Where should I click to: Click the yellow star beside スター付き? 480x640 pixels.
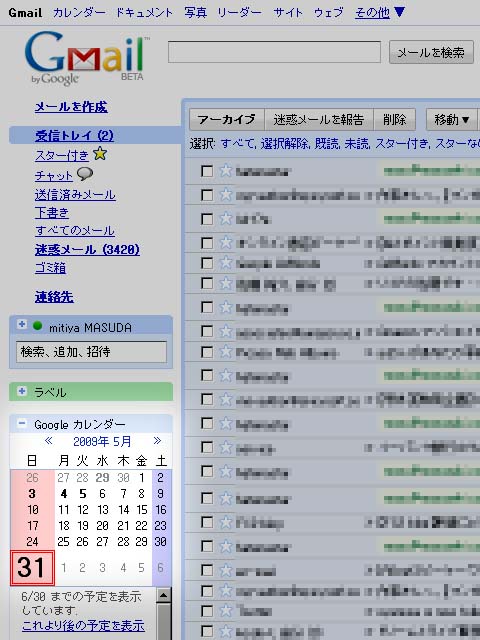(100, 154)
